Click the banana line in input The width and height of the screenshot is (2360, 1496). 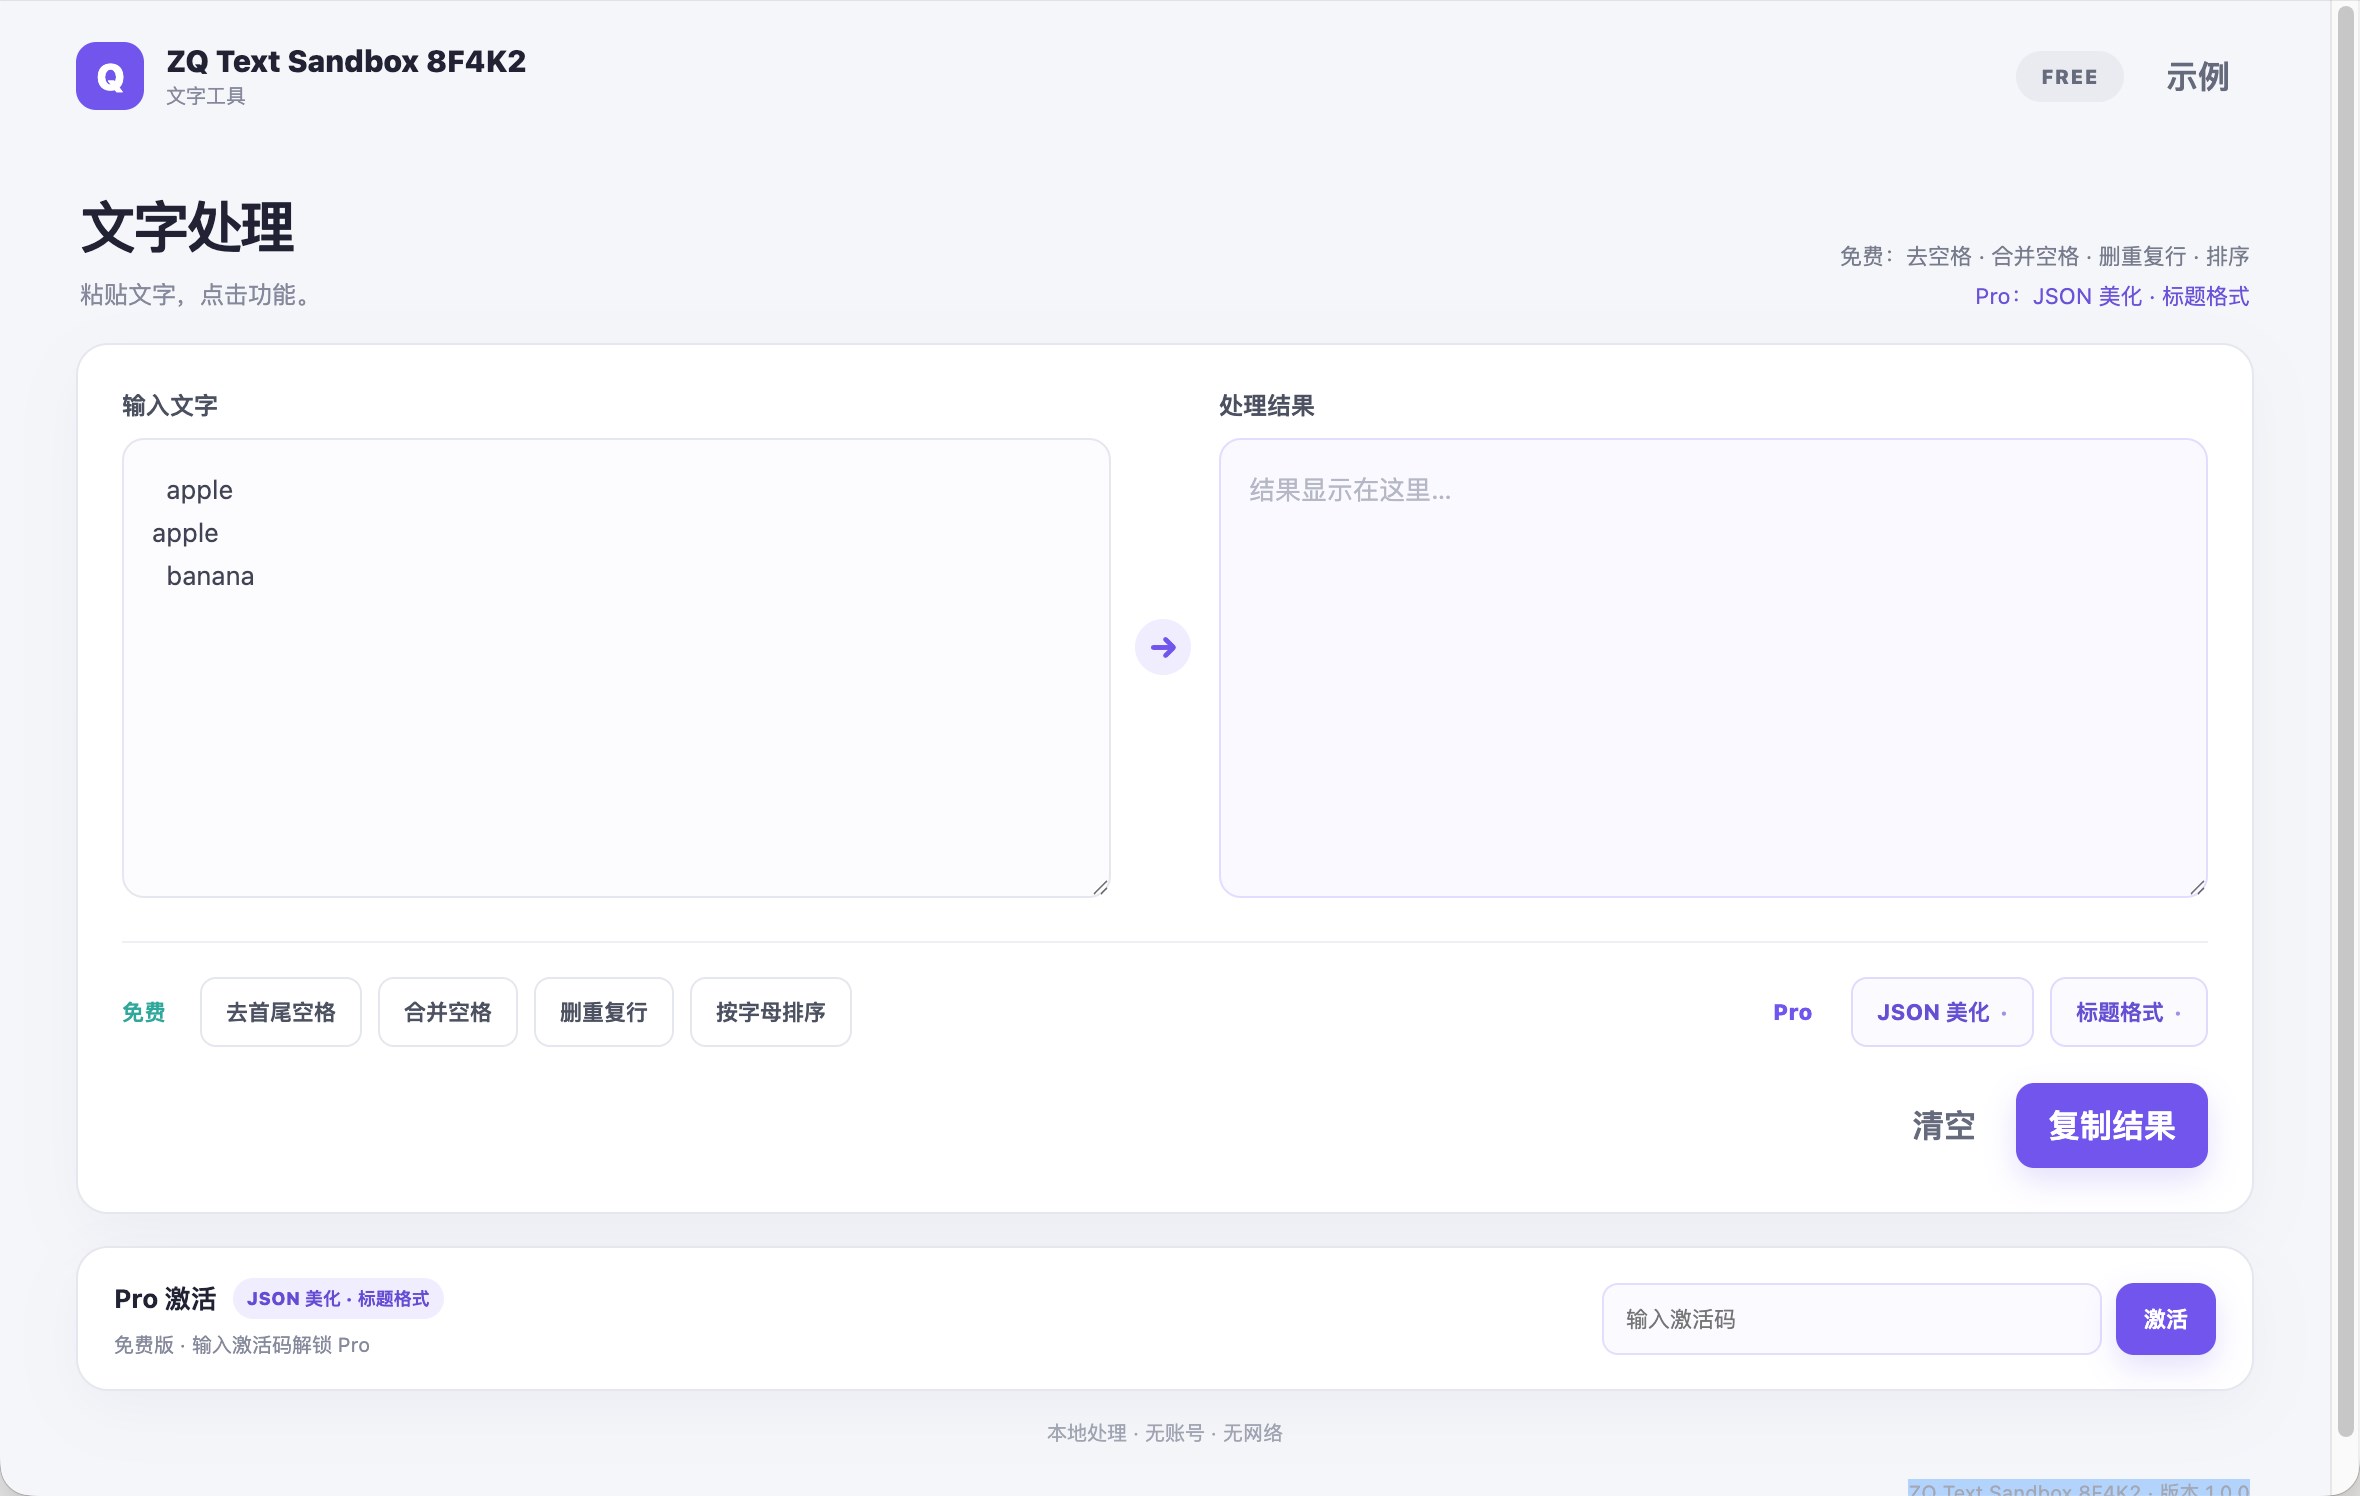coord(210,576)
